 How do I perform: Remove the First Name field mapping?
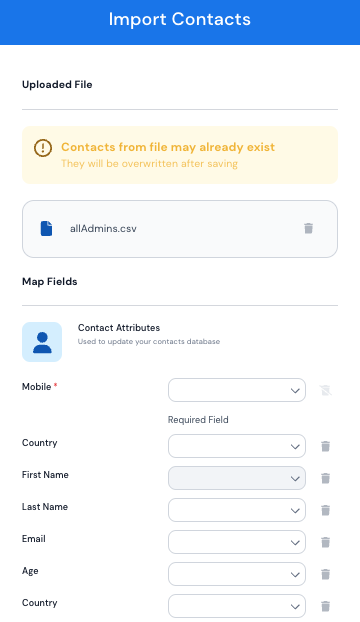pos(326,478)
